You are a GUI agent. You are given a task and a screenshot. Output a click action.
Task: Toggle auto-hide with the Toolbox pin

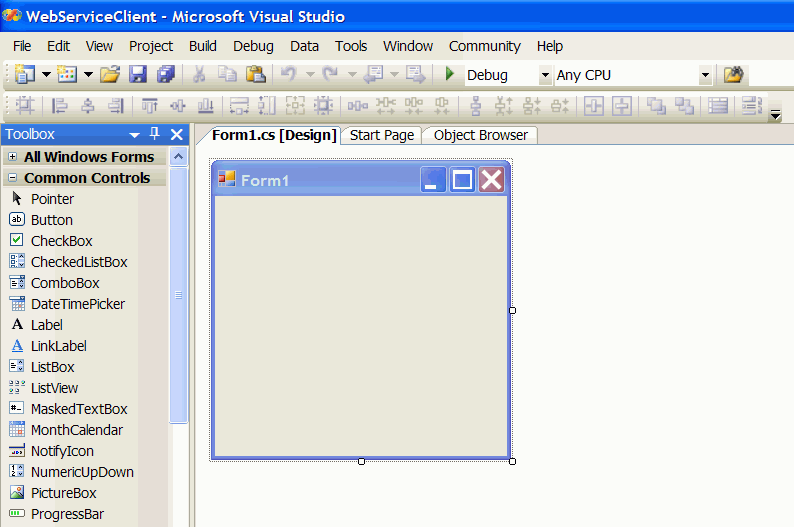point(155,134)
